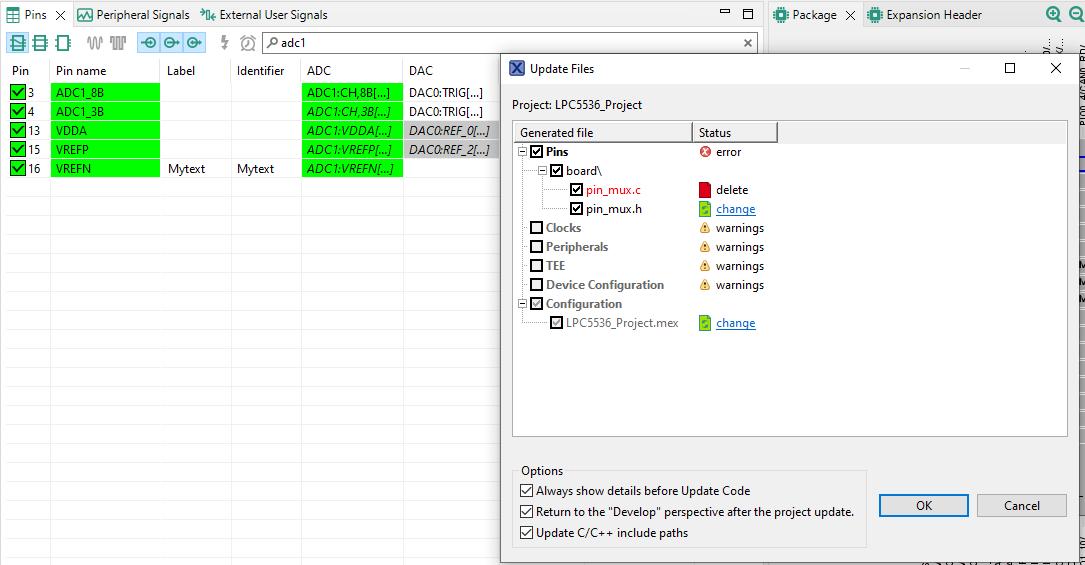The height and width of the screenshot is (565, 1085).
Task: Toggle the input direction pin filter icon
Action: click(149, 43)
